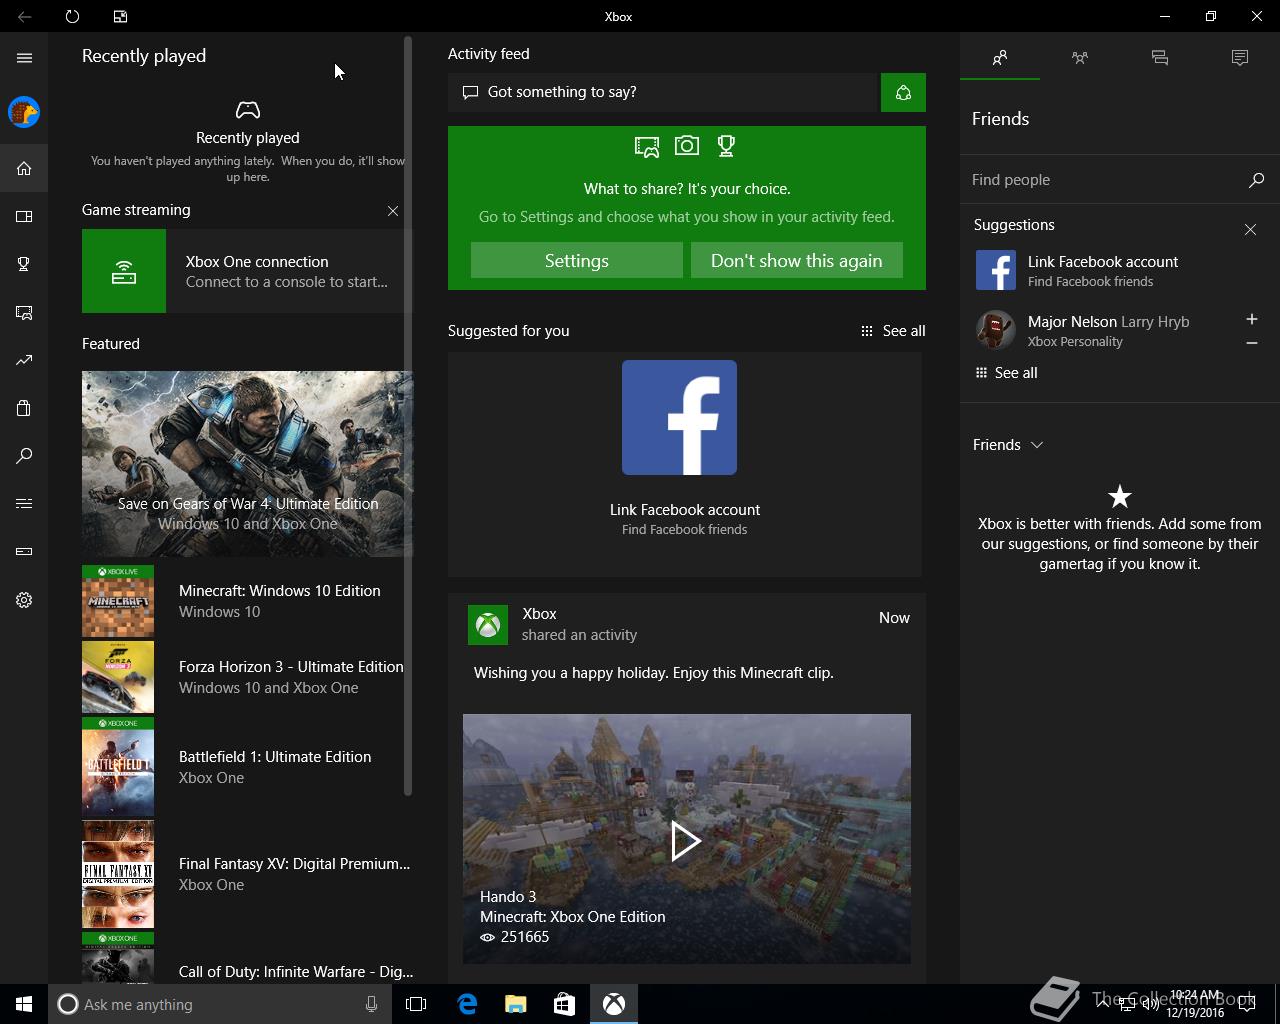The width and height of the screenshot is (1280, 1024).
Task: Open the profile avatar in sidebar
Action: pyautogui.click(x=24, y=112)
